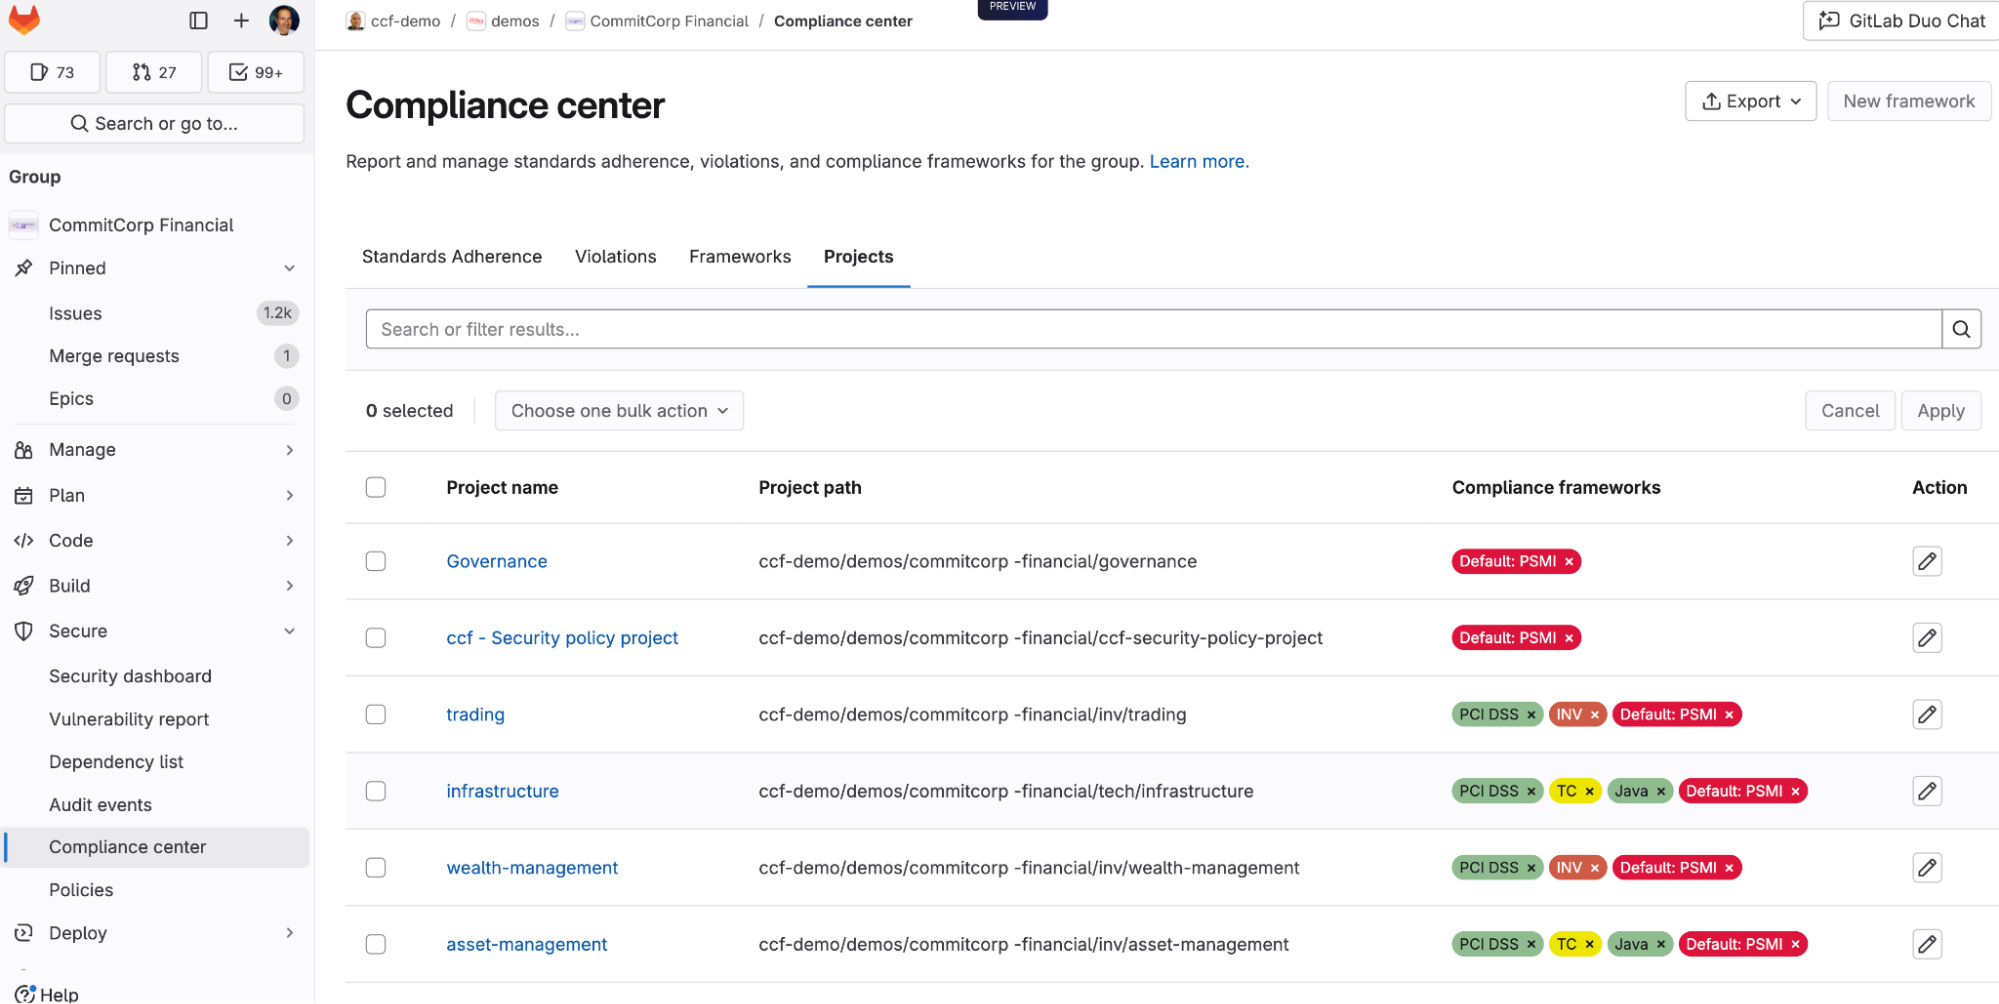Open merge requests counter showing 27
This screenshot has height=1004, width=1999.
pyautogui.click(x=154, y=72)
